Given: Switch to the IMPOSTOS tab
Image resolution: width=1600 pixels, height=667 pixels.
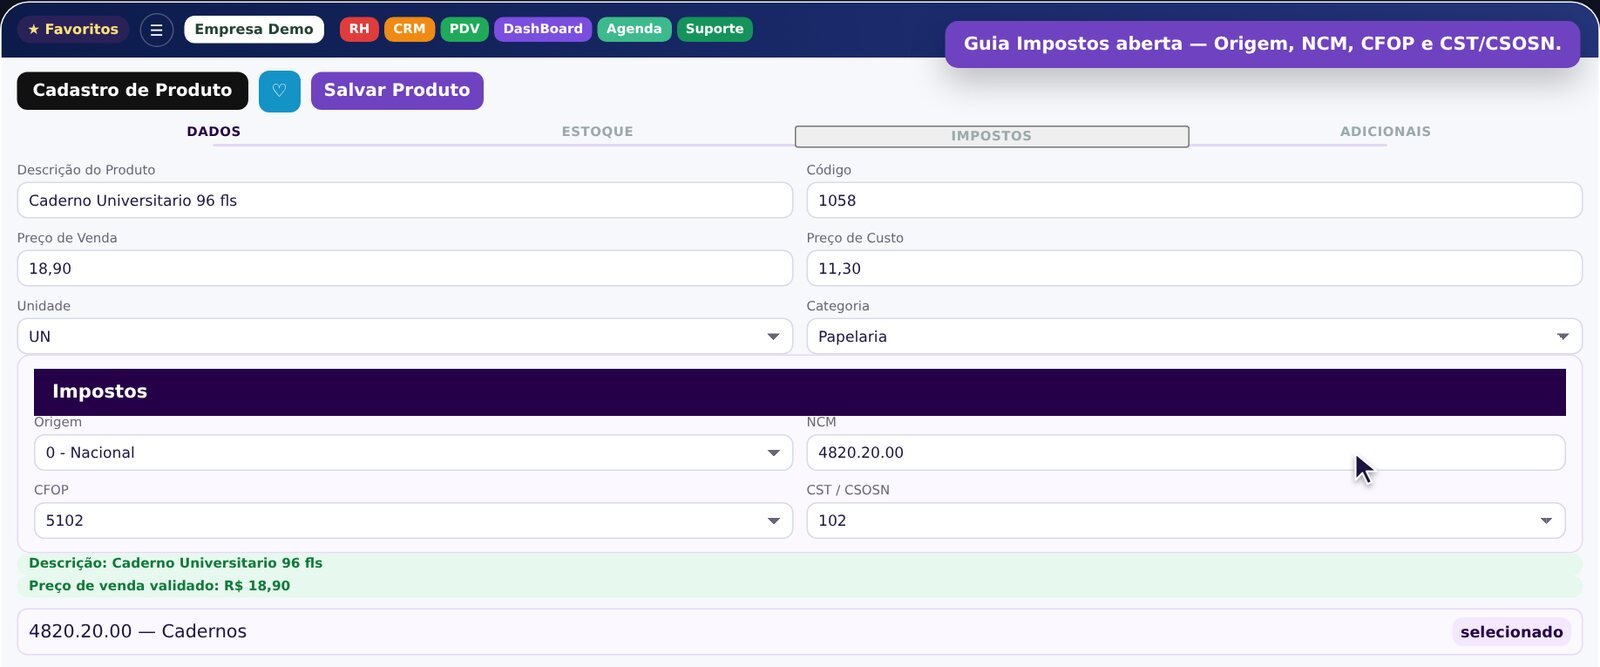Looking at the screenshot, I should point(992,136).
